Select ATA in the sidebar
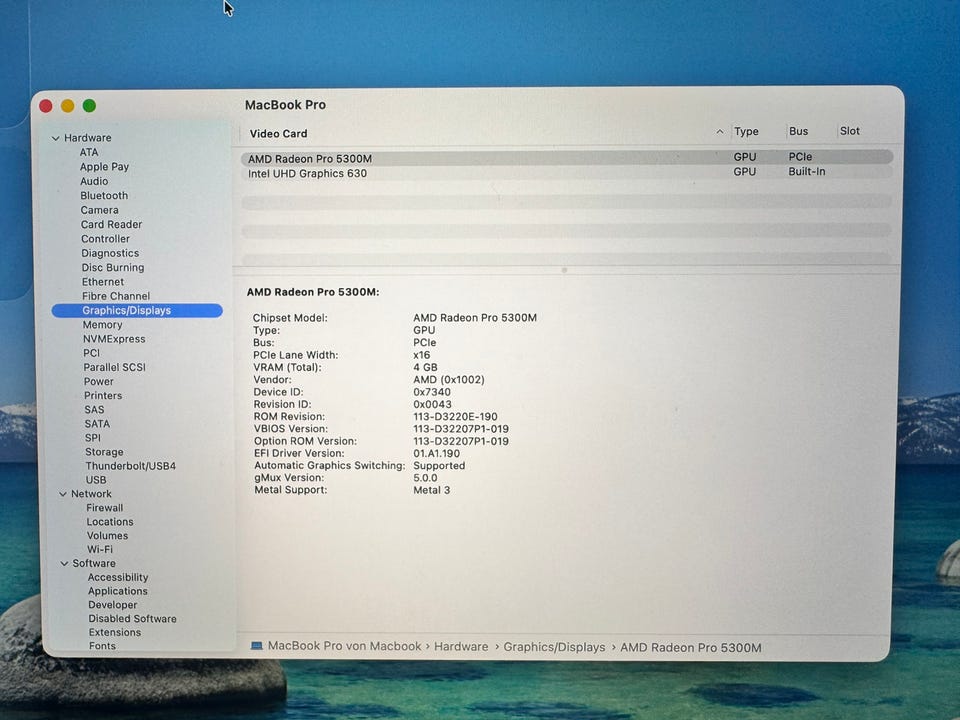The height and width of the screenshot is (720, 960). coord(89,152)
